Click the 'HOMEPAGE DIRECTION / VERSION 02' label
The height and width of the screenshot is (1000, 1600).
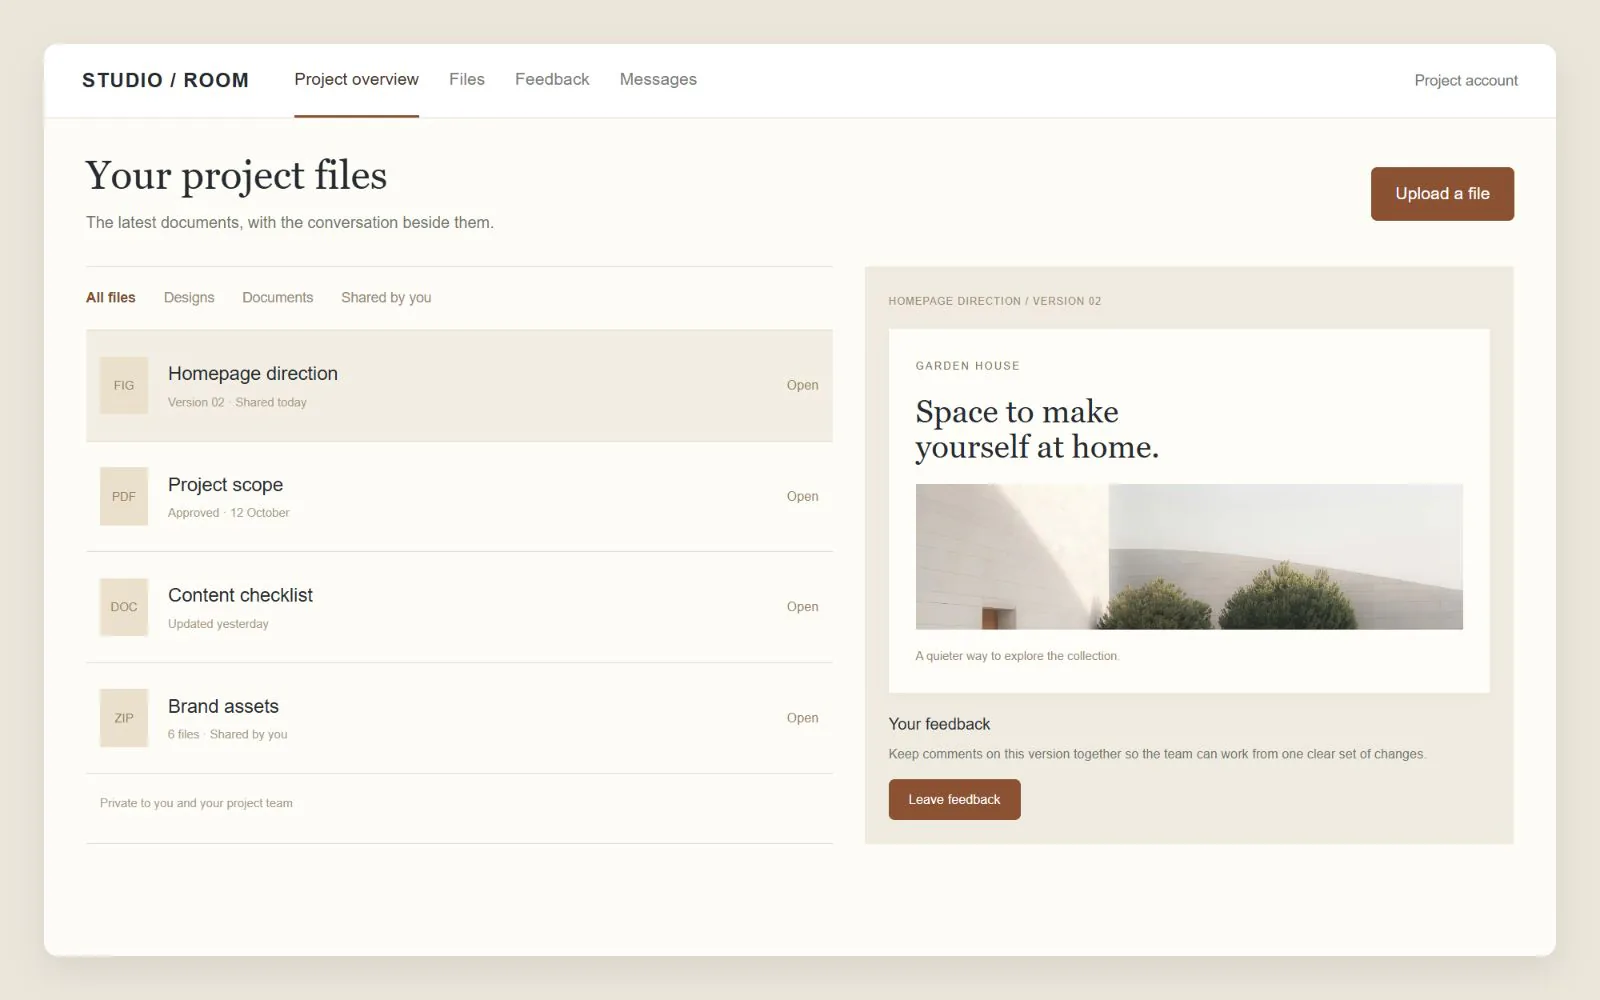coord(995,301)
